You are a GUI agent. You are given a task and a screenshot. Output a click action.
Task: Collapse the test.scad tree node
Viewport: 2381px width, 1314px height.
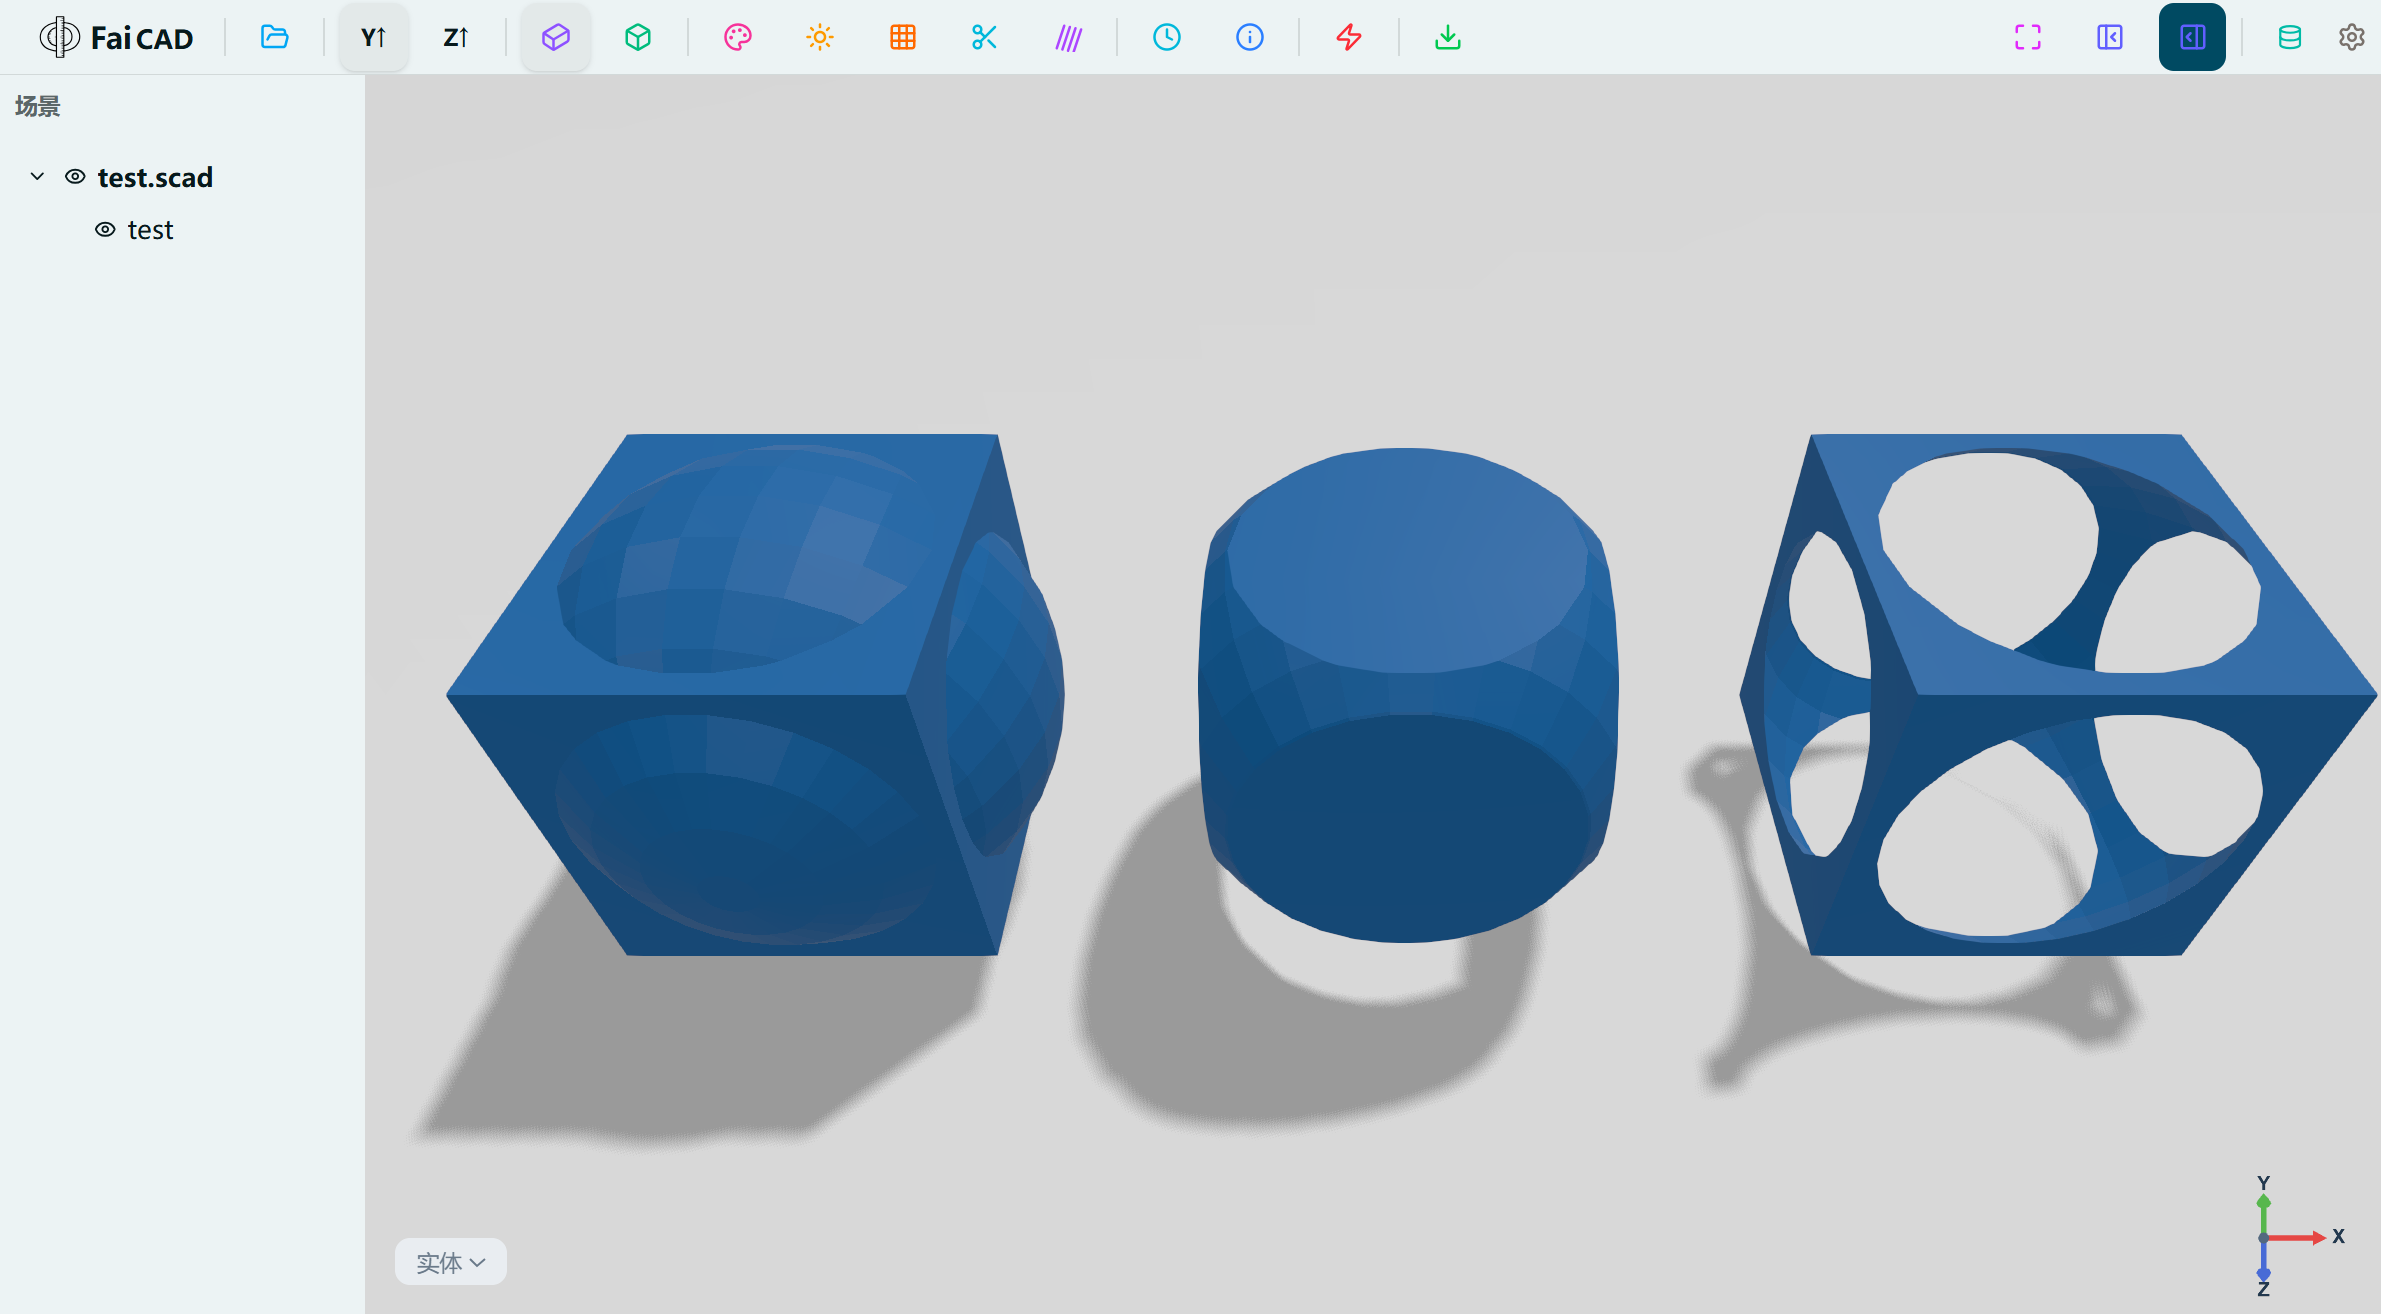point(37,177)
